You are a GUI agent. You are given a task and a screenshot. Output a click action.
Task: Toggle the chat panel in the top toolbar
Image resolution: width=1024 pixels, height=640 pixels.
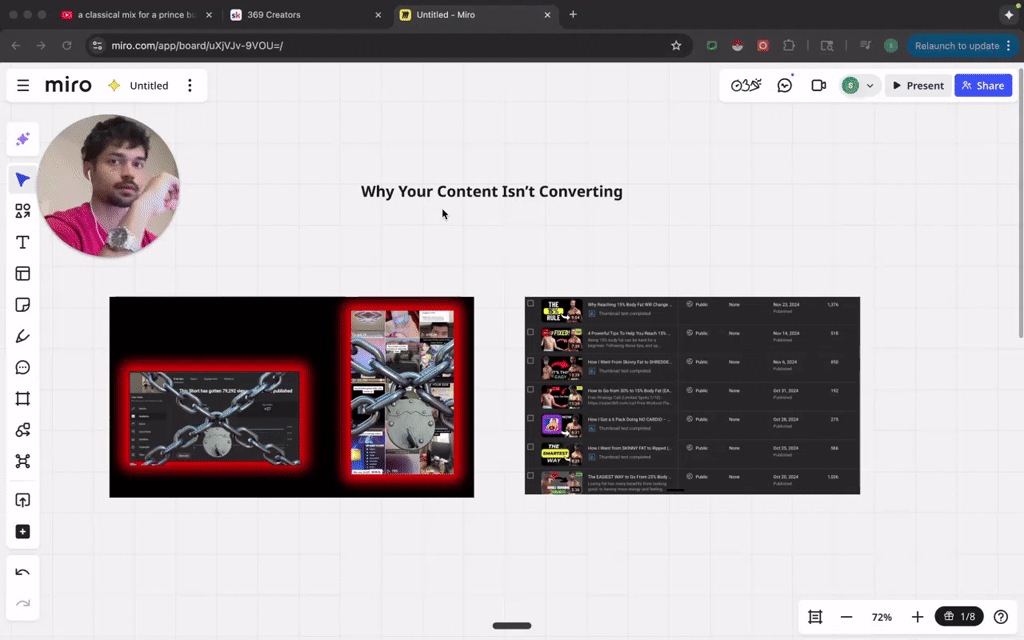click(x=784, y=85)
